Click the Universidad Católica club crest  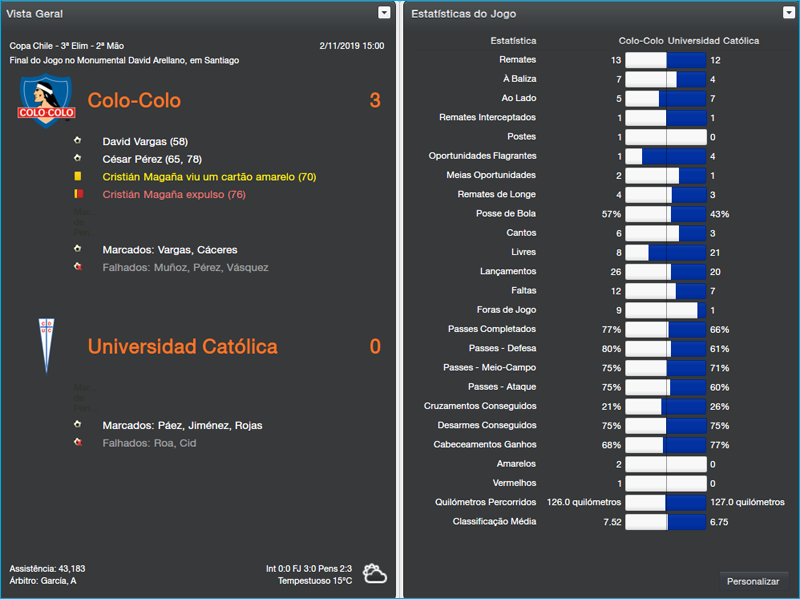pos(45,343)
